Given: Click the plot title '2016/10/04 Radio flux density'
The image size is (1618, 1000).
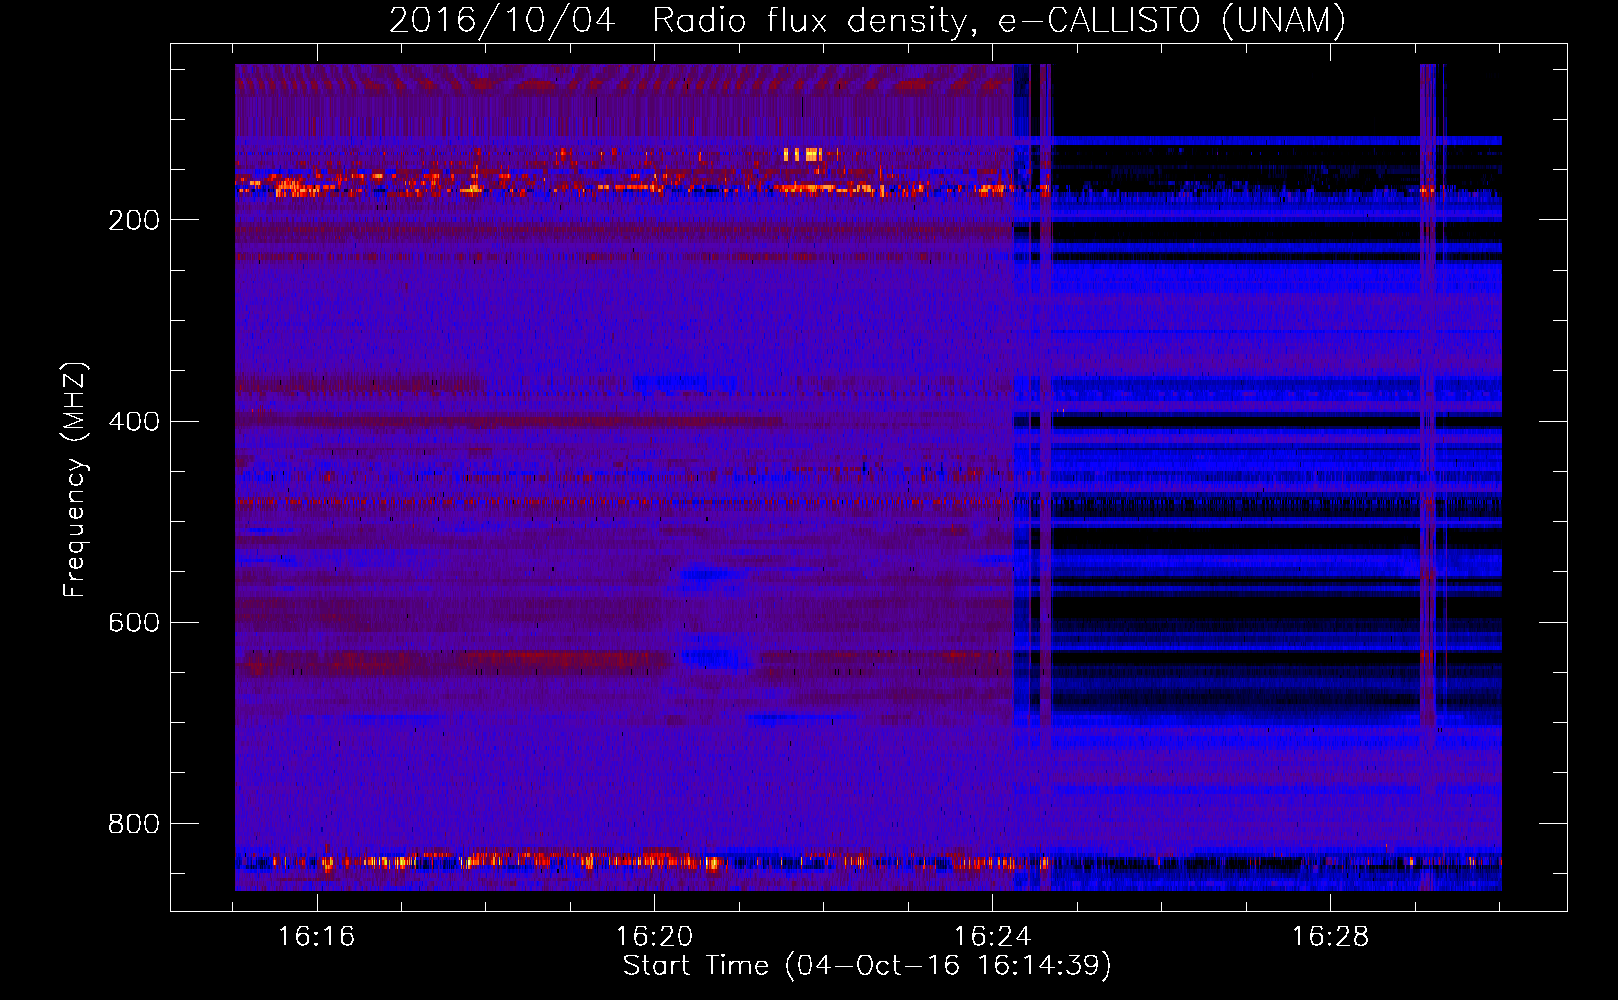Looking at the screenshot, I should click(867, 20).
